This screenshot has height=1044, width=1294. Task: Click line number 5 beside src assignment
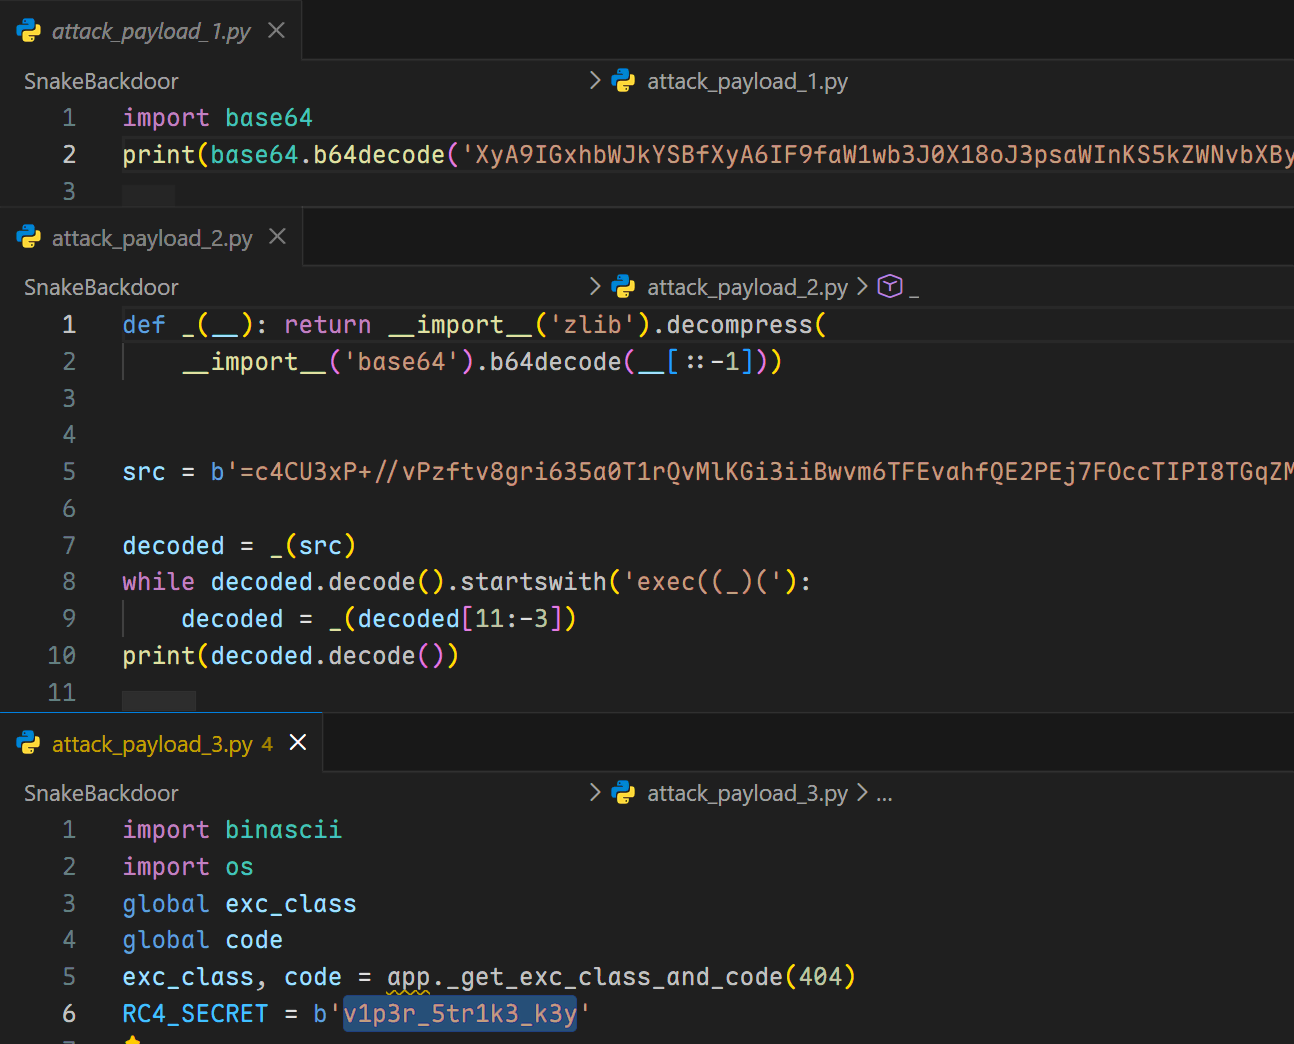69,471
